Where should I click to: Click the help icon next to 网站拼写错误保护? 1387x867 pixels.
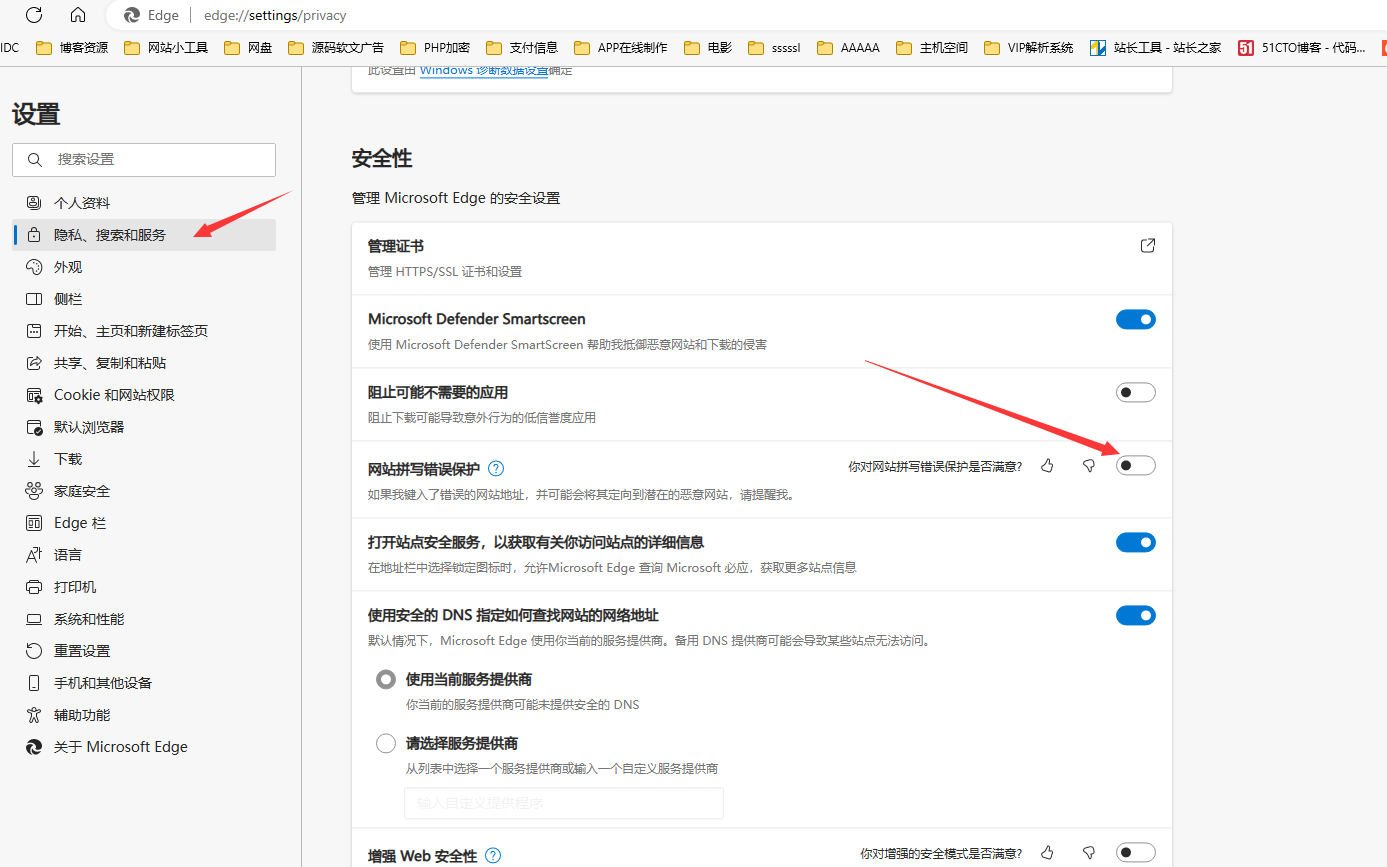(x=496, y=468)
